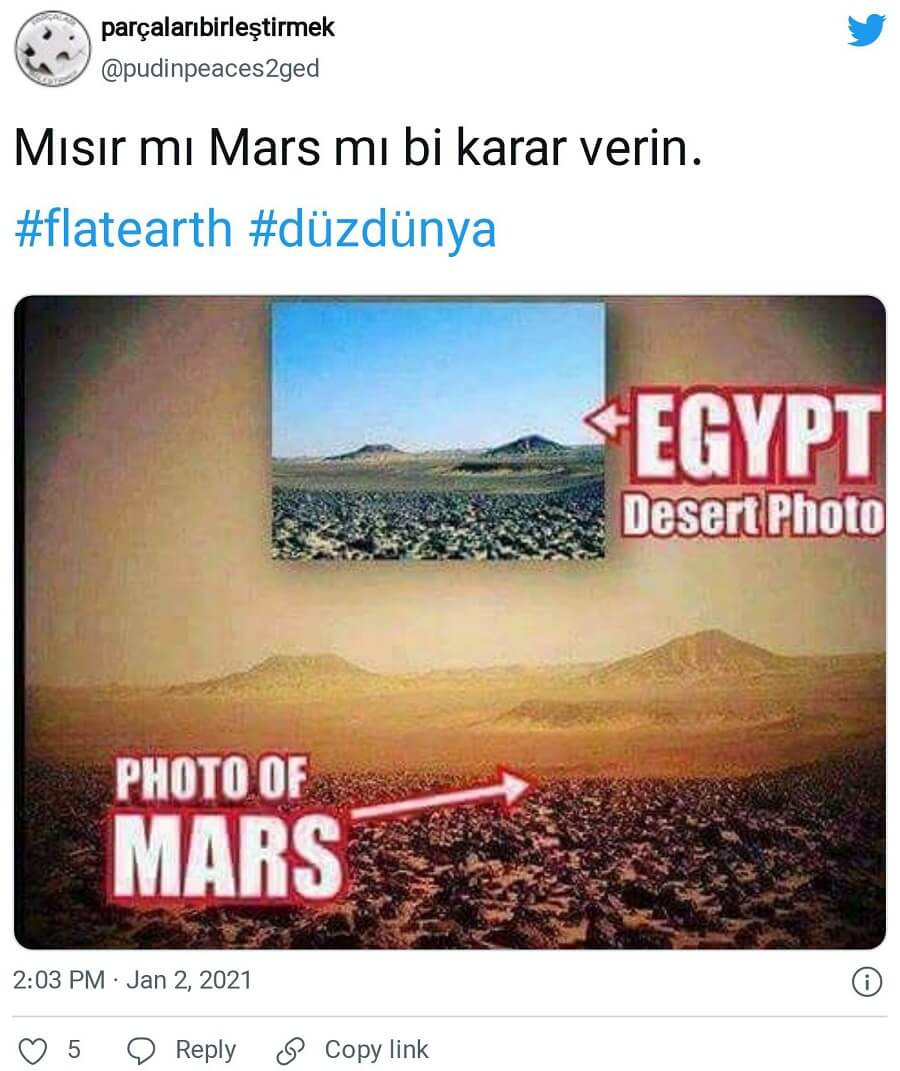
Task: Open the 2:03 PM Jan 2, 2021 timestamp
Action: pos(132,980)
